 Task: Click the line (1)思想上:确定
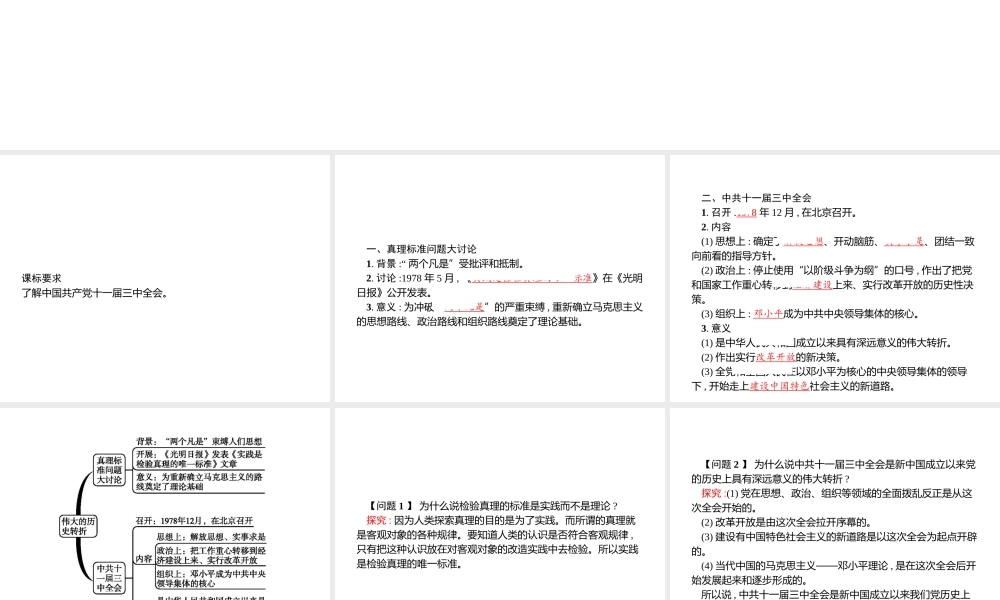[838, 241]
